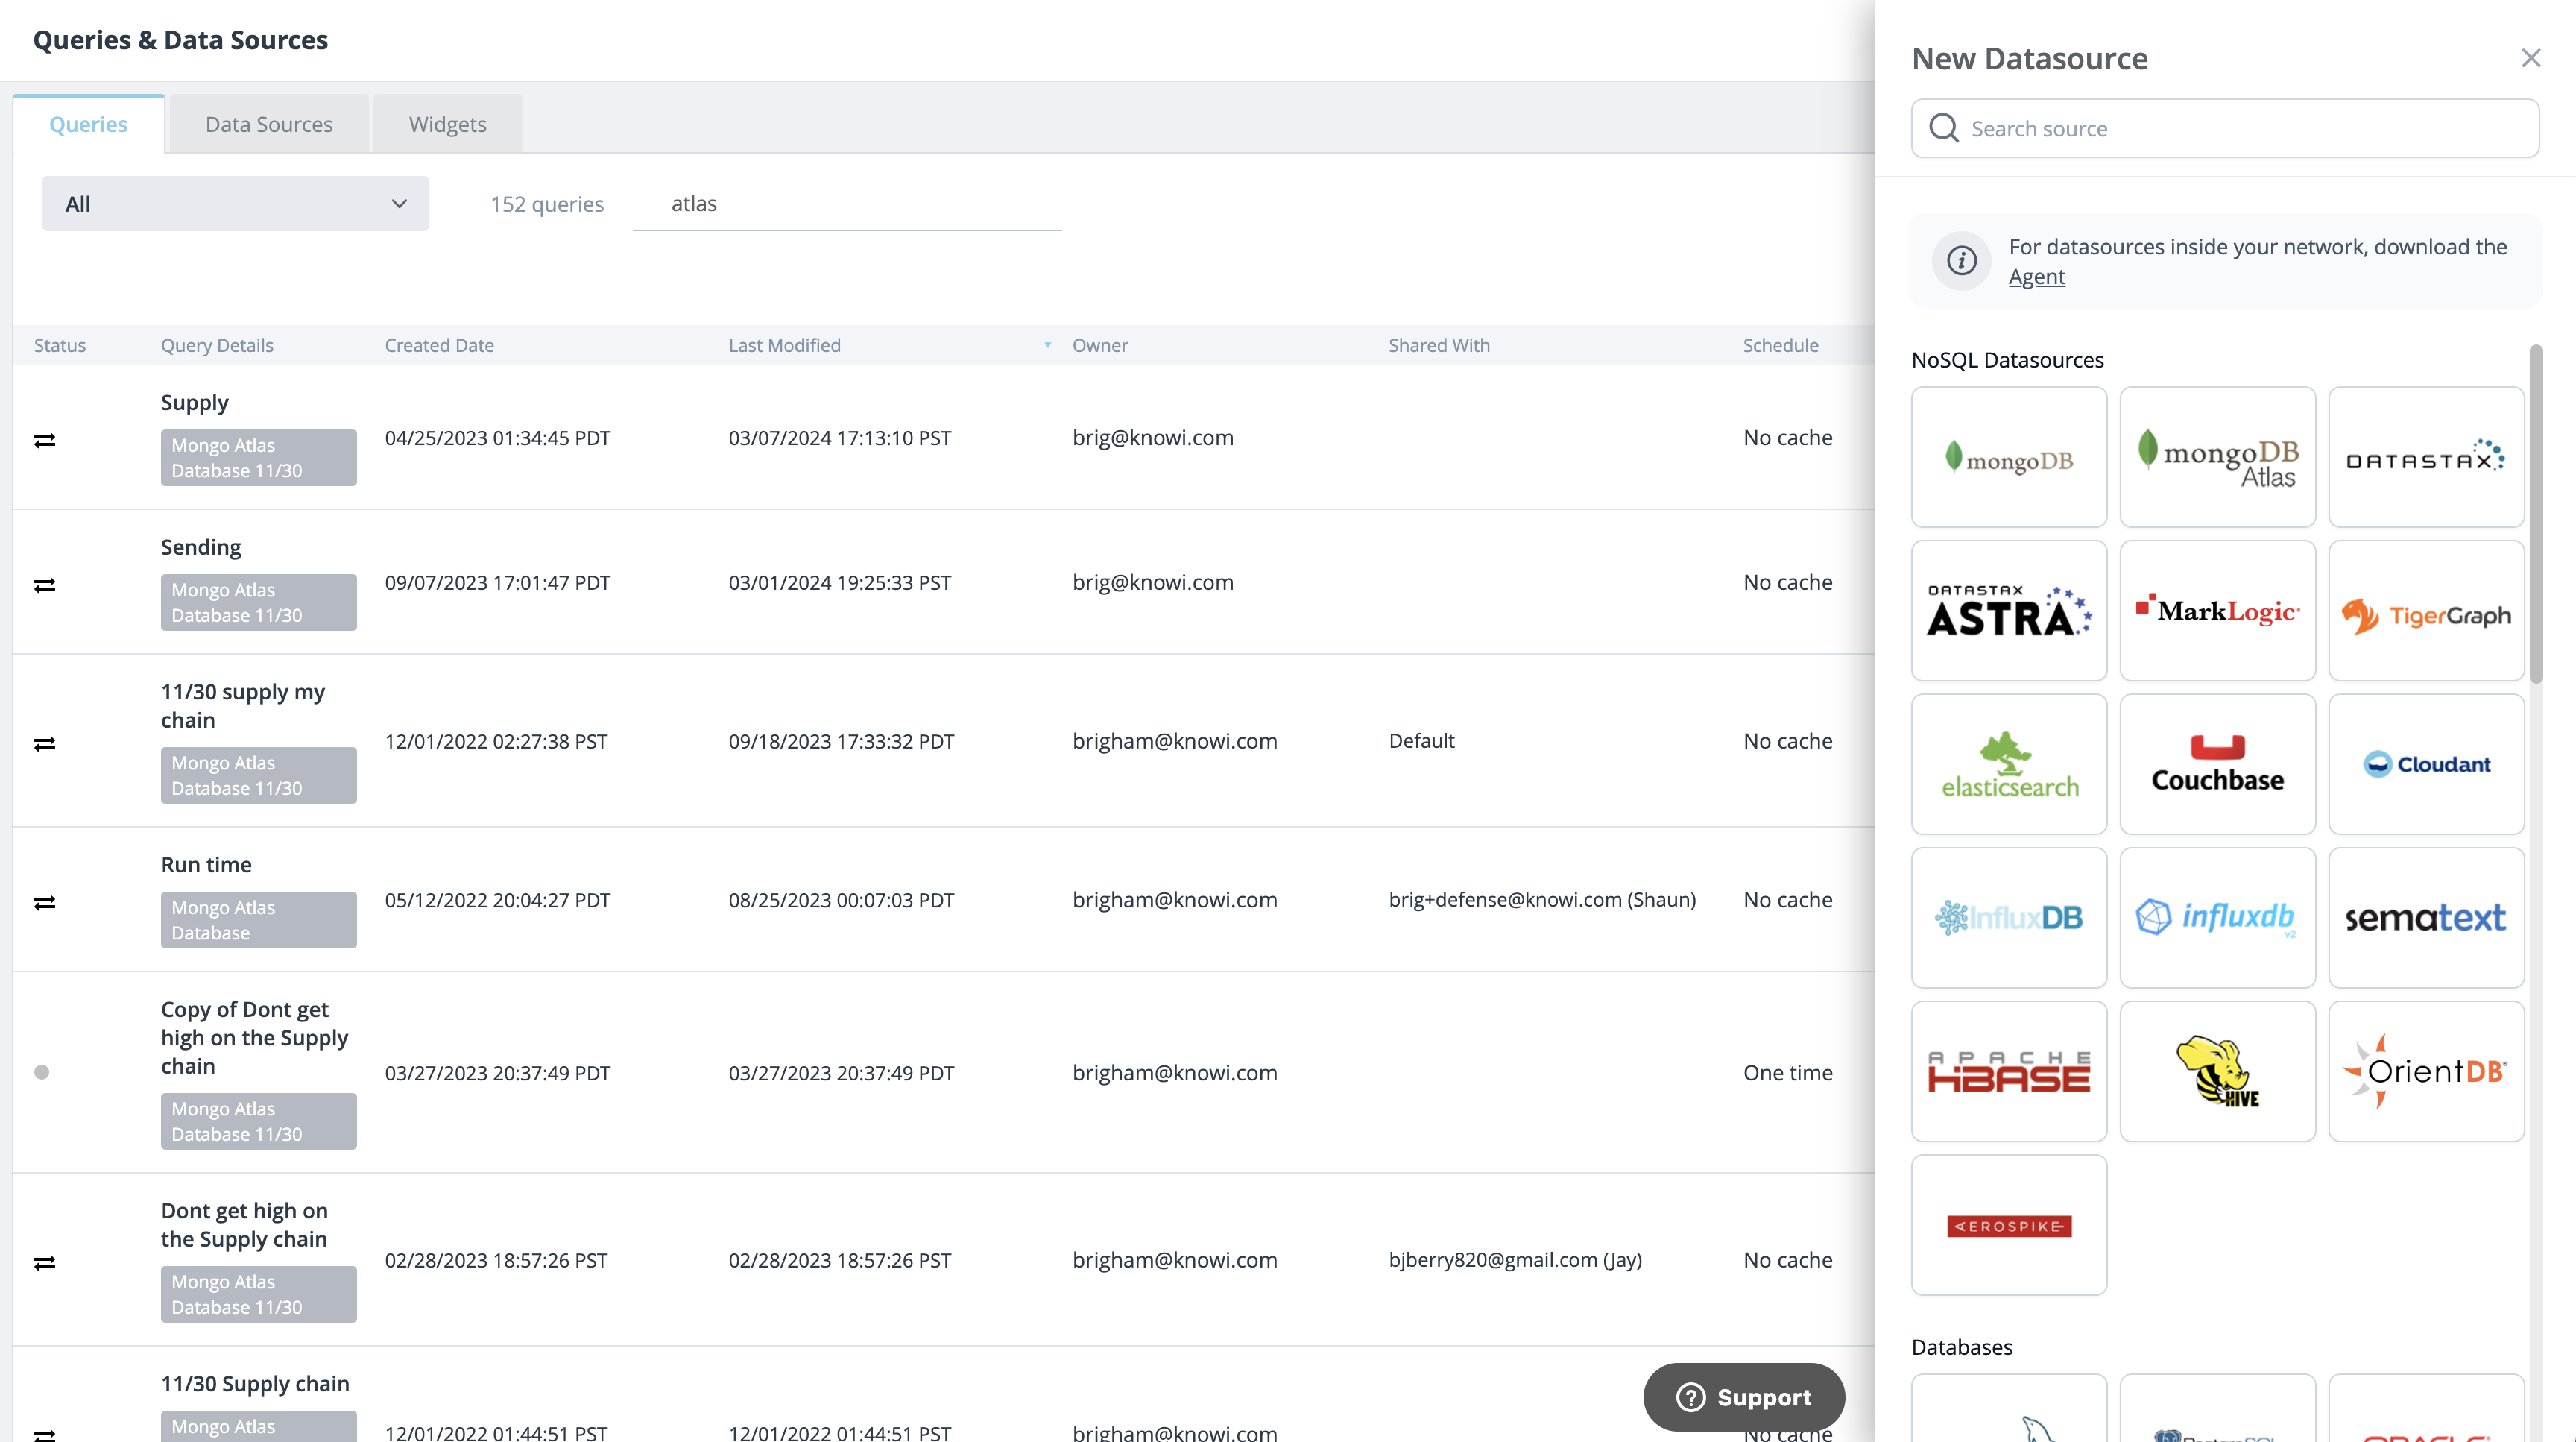Choose the OrientDB datasource tile

[x=2426, y=1071]
